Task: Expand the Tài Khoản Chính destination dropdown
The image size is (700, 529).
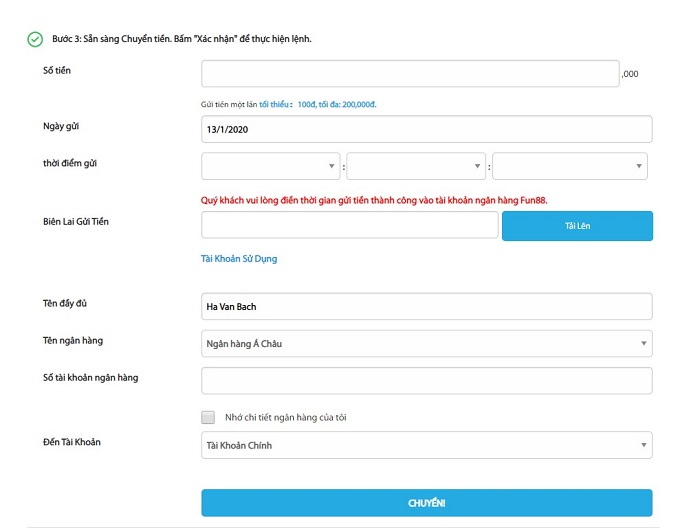Action: click(x=426, y=445)
